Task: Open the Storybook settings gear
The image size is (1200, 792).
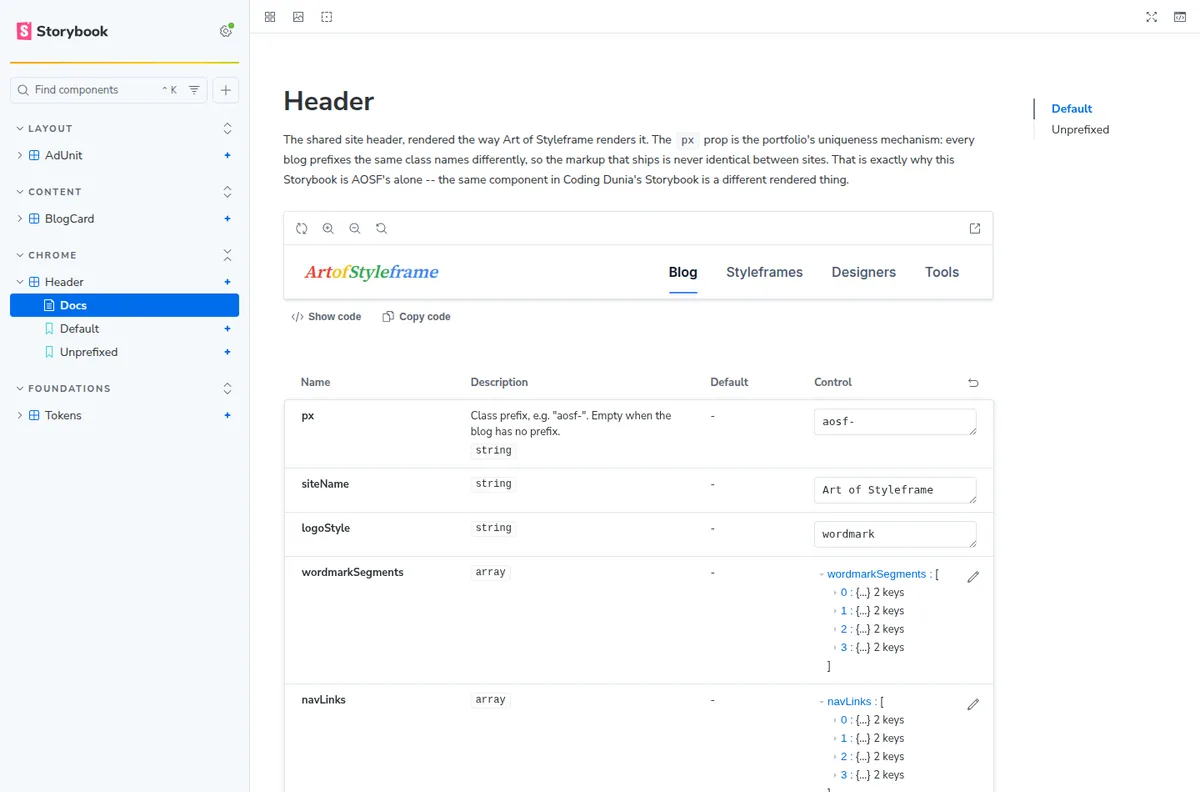Action: pyautogui.click(x=226, y=31)
